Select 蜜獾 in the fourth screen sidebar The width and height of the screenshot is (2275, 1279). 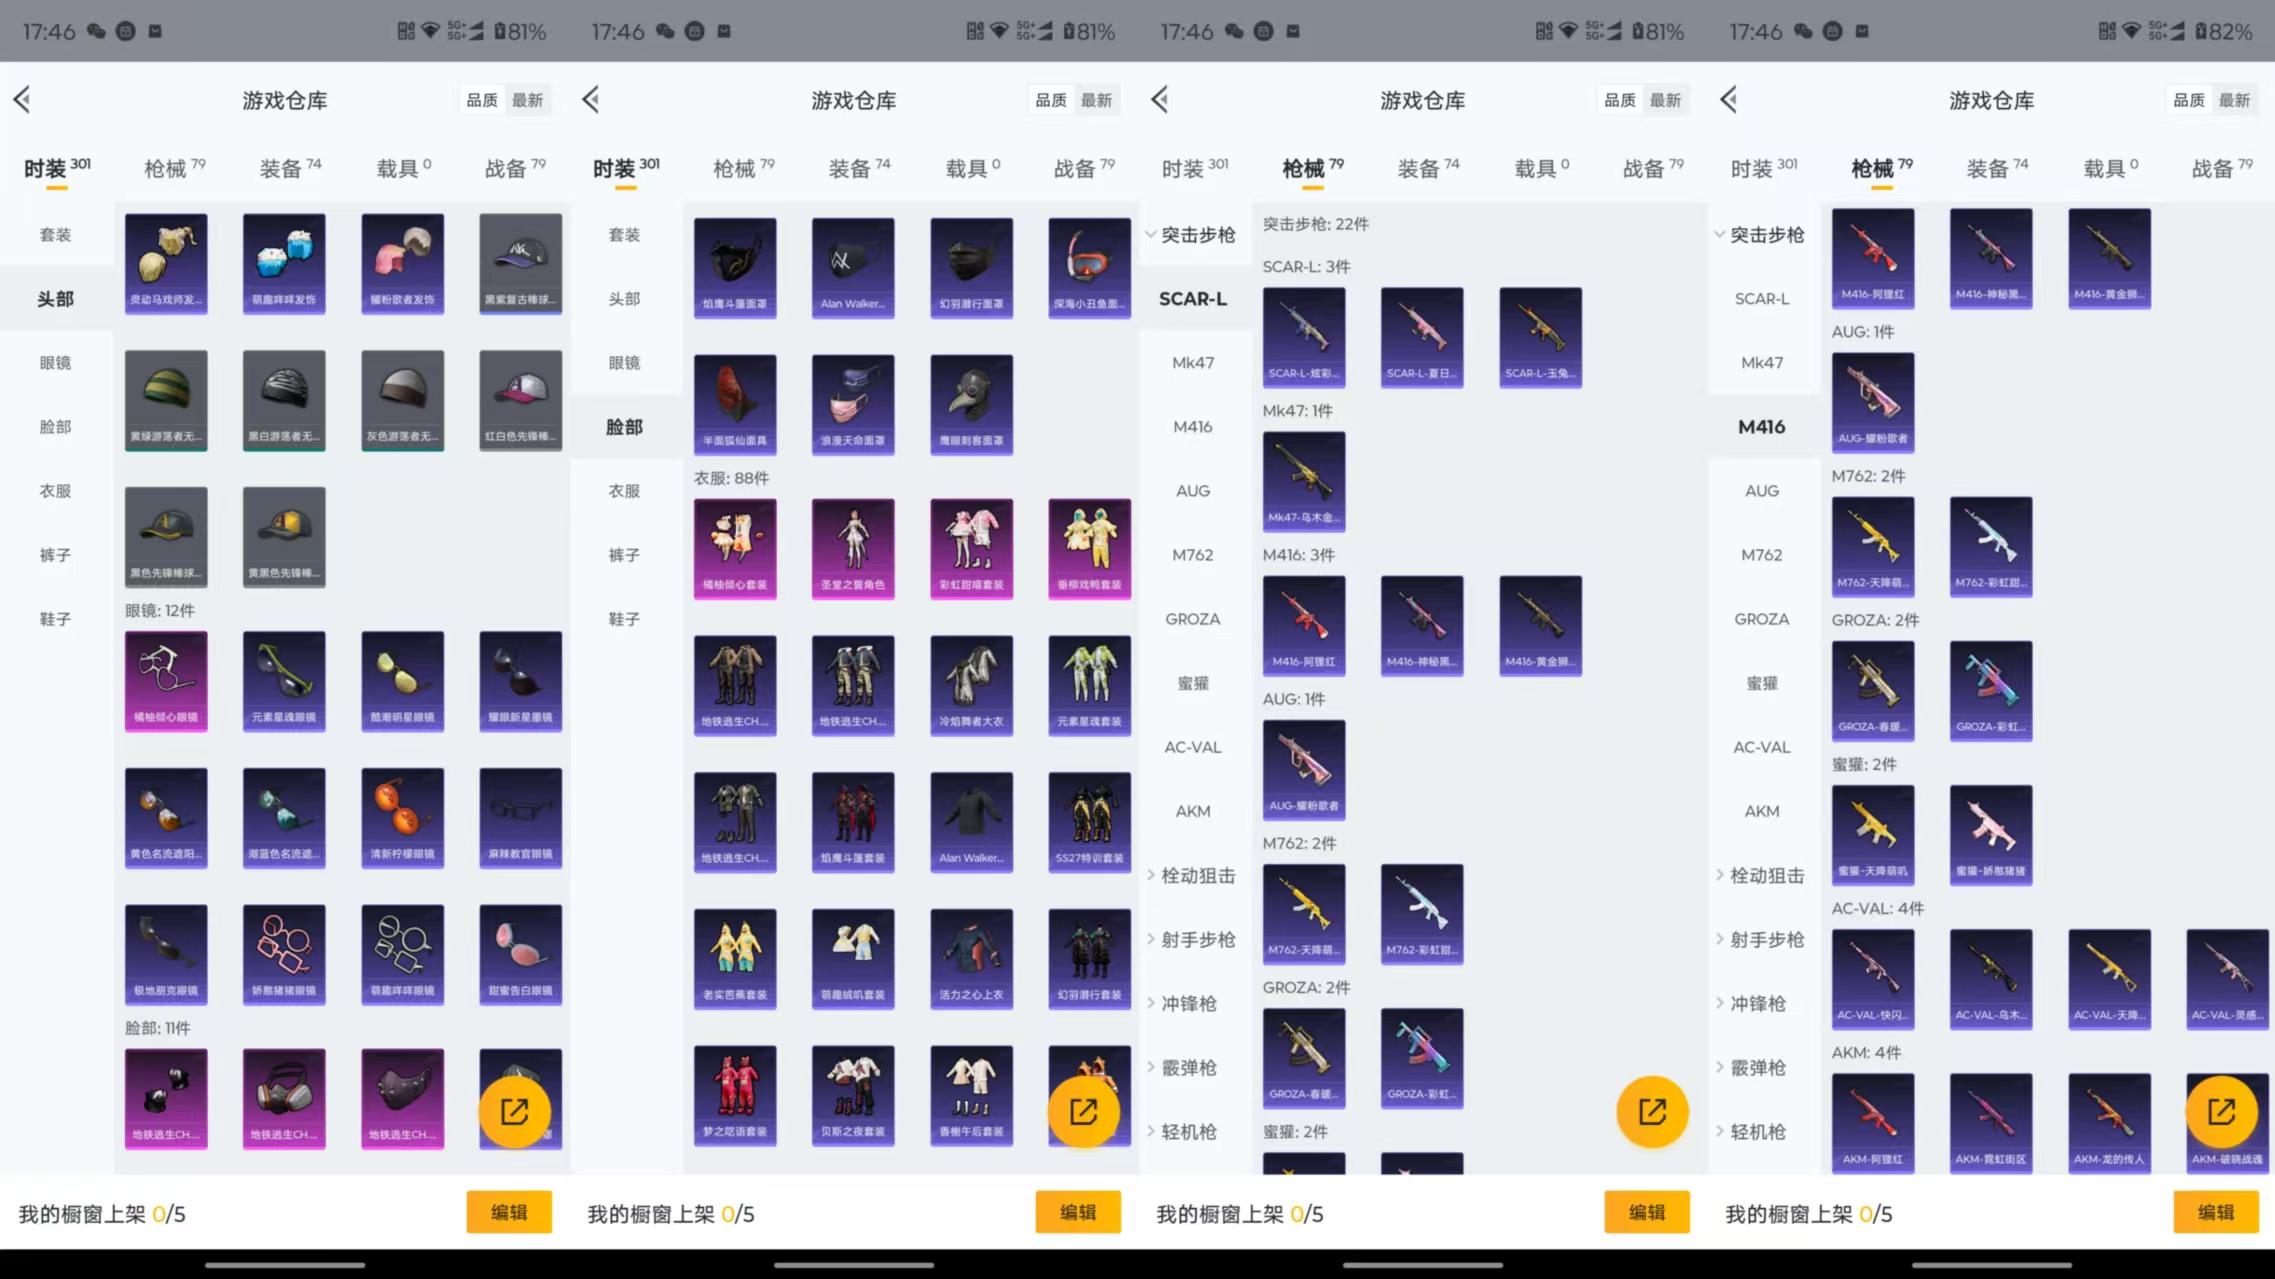click(1763, 683)
